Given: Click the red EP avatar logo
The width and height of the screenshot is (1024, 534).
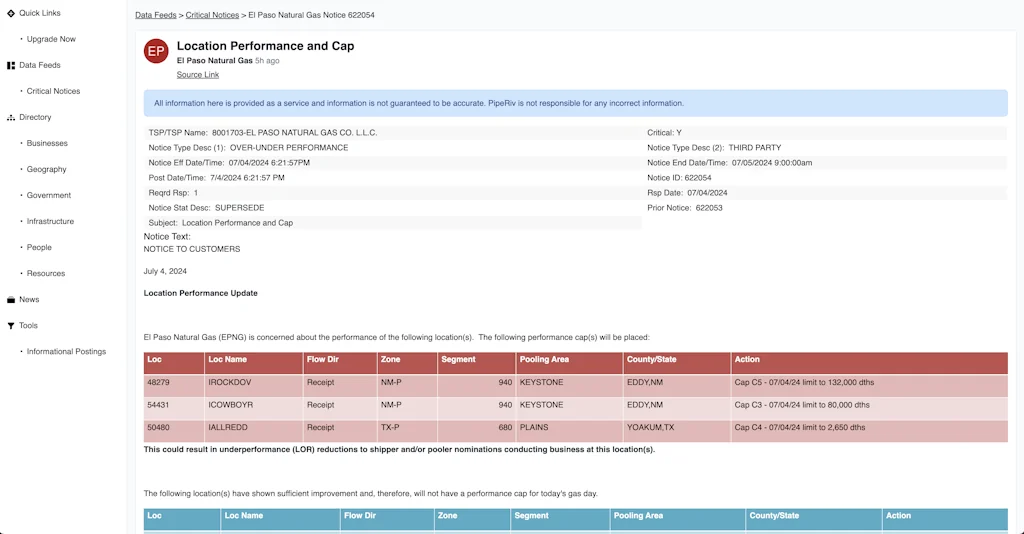Looking at the screenshot, I should [156, 51].
